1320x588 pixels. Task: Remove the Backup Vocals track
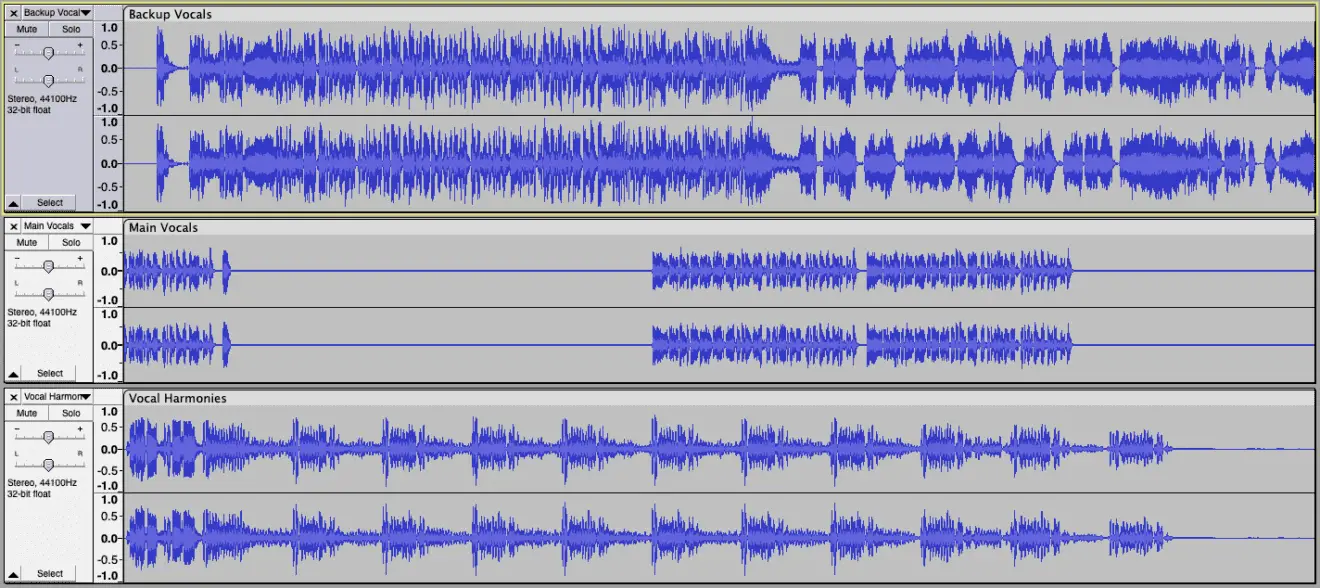click(13, 13)
